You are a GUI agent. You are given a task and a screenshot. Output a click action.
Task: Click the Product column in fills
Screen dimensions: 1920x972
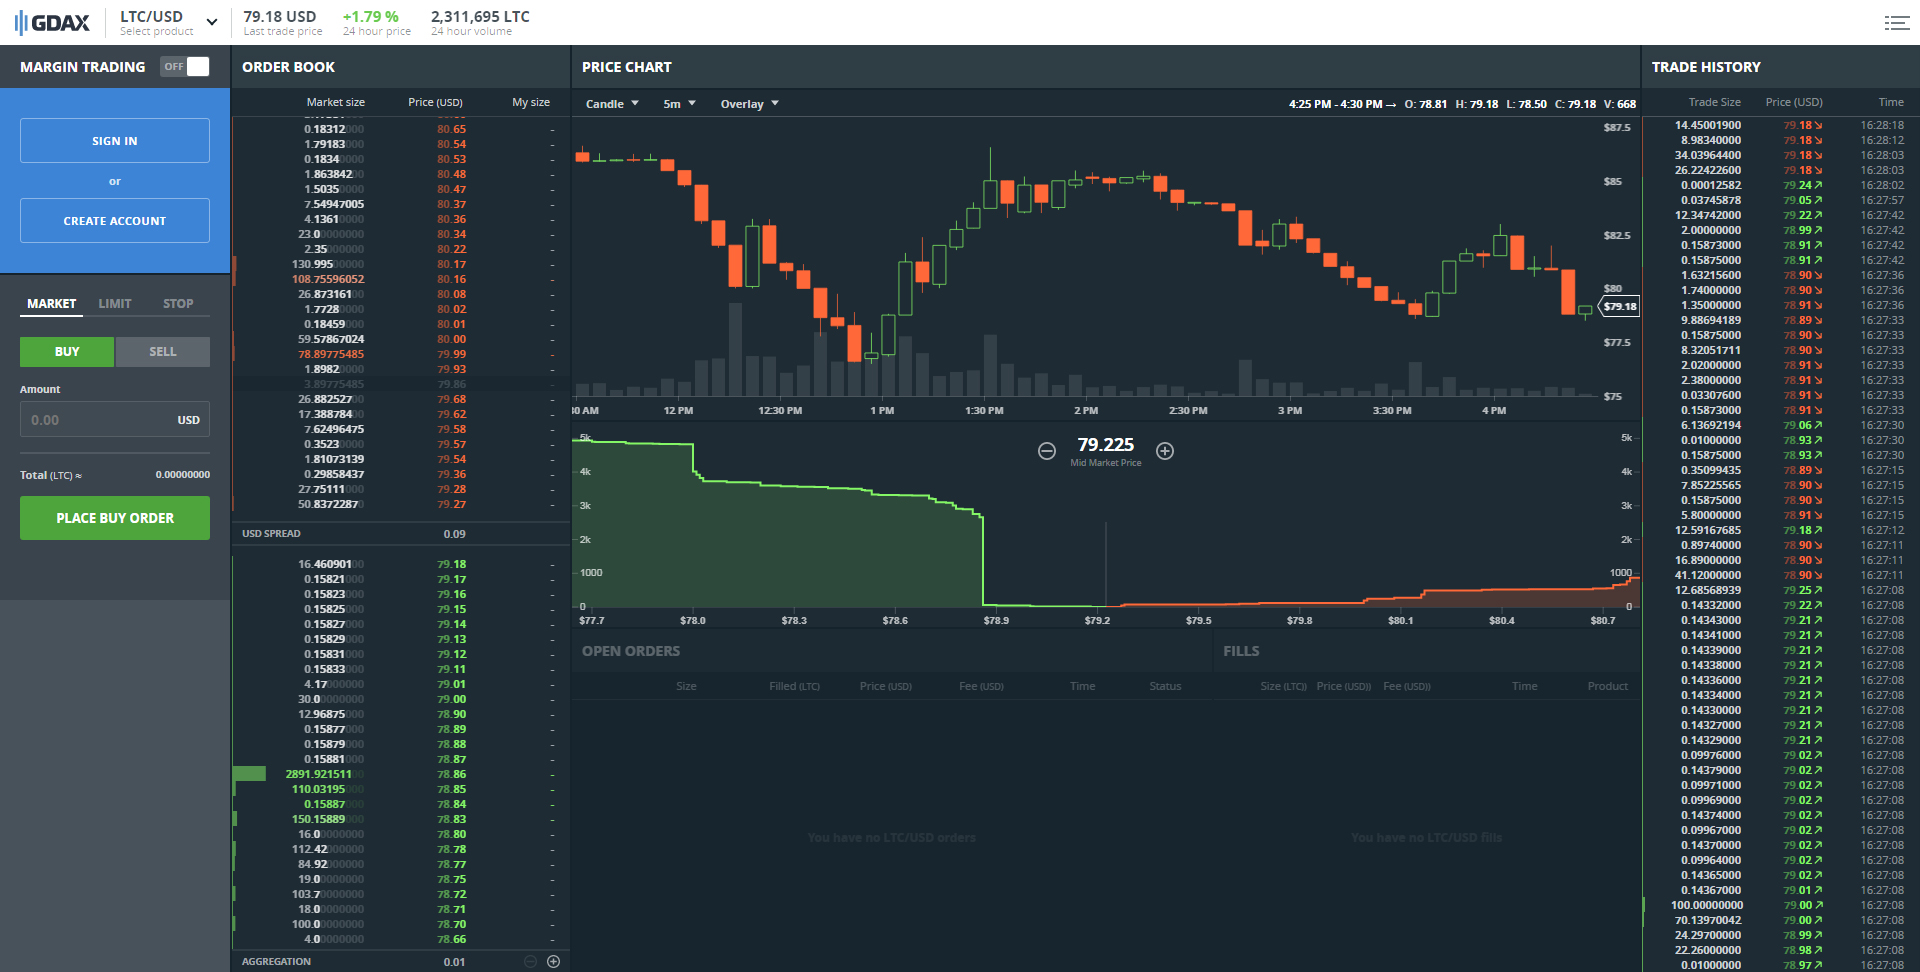coord(1607,686)
